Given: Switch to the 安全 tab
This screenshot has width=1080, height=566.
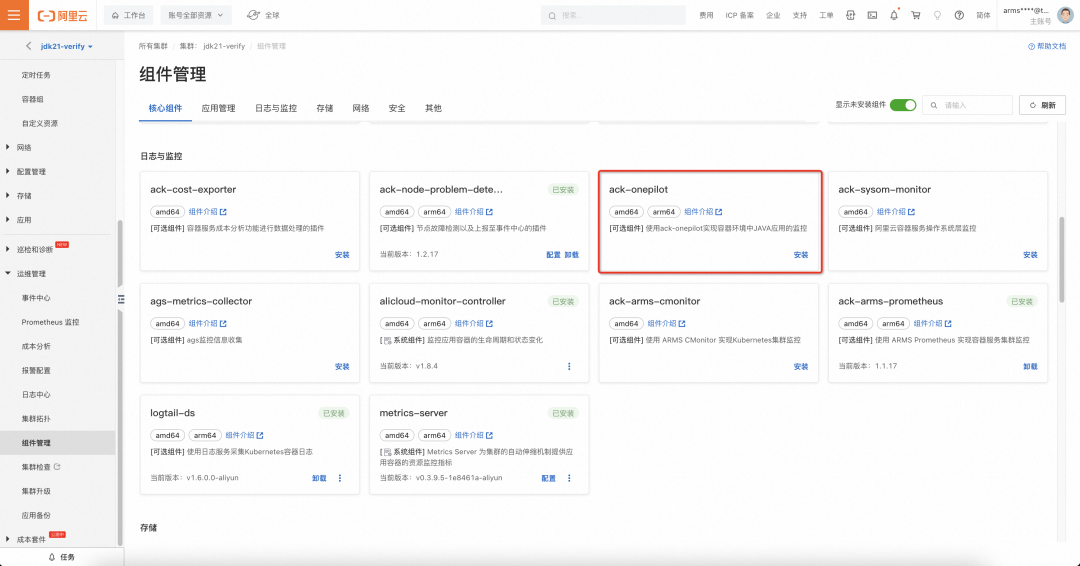Looking at the screenshot, I should [397, 108].
